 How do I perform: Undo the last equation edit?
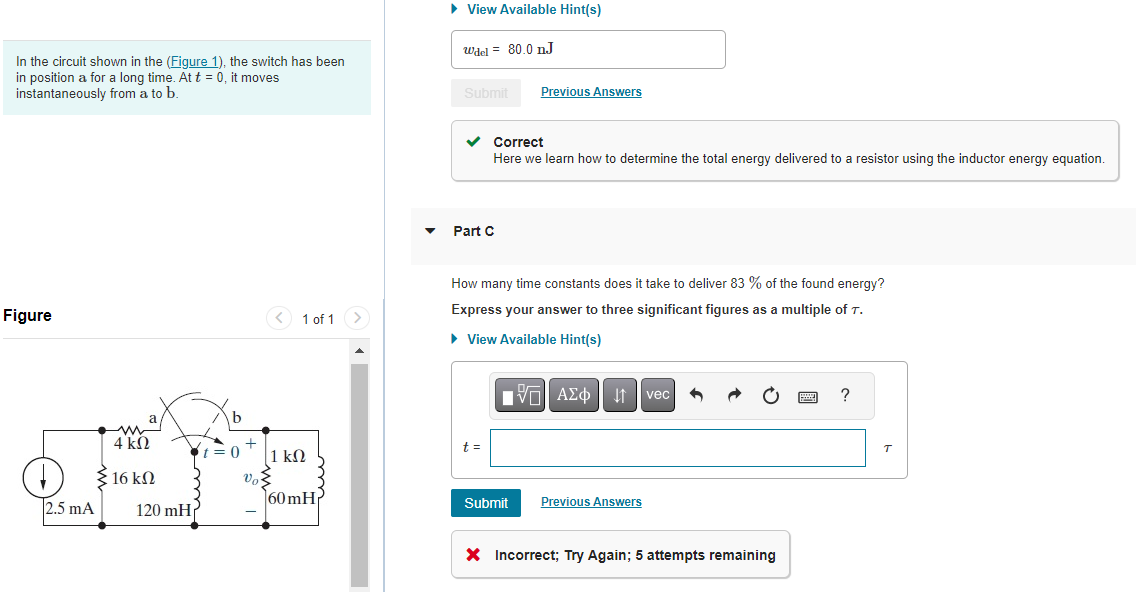(696, 394)
